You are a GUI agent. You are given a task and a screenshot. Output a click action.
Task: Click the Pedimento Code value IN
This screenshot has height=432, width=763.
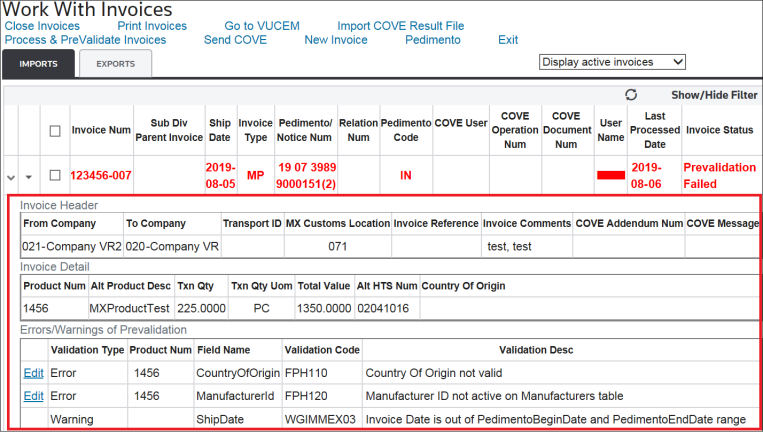coord(406,175)
